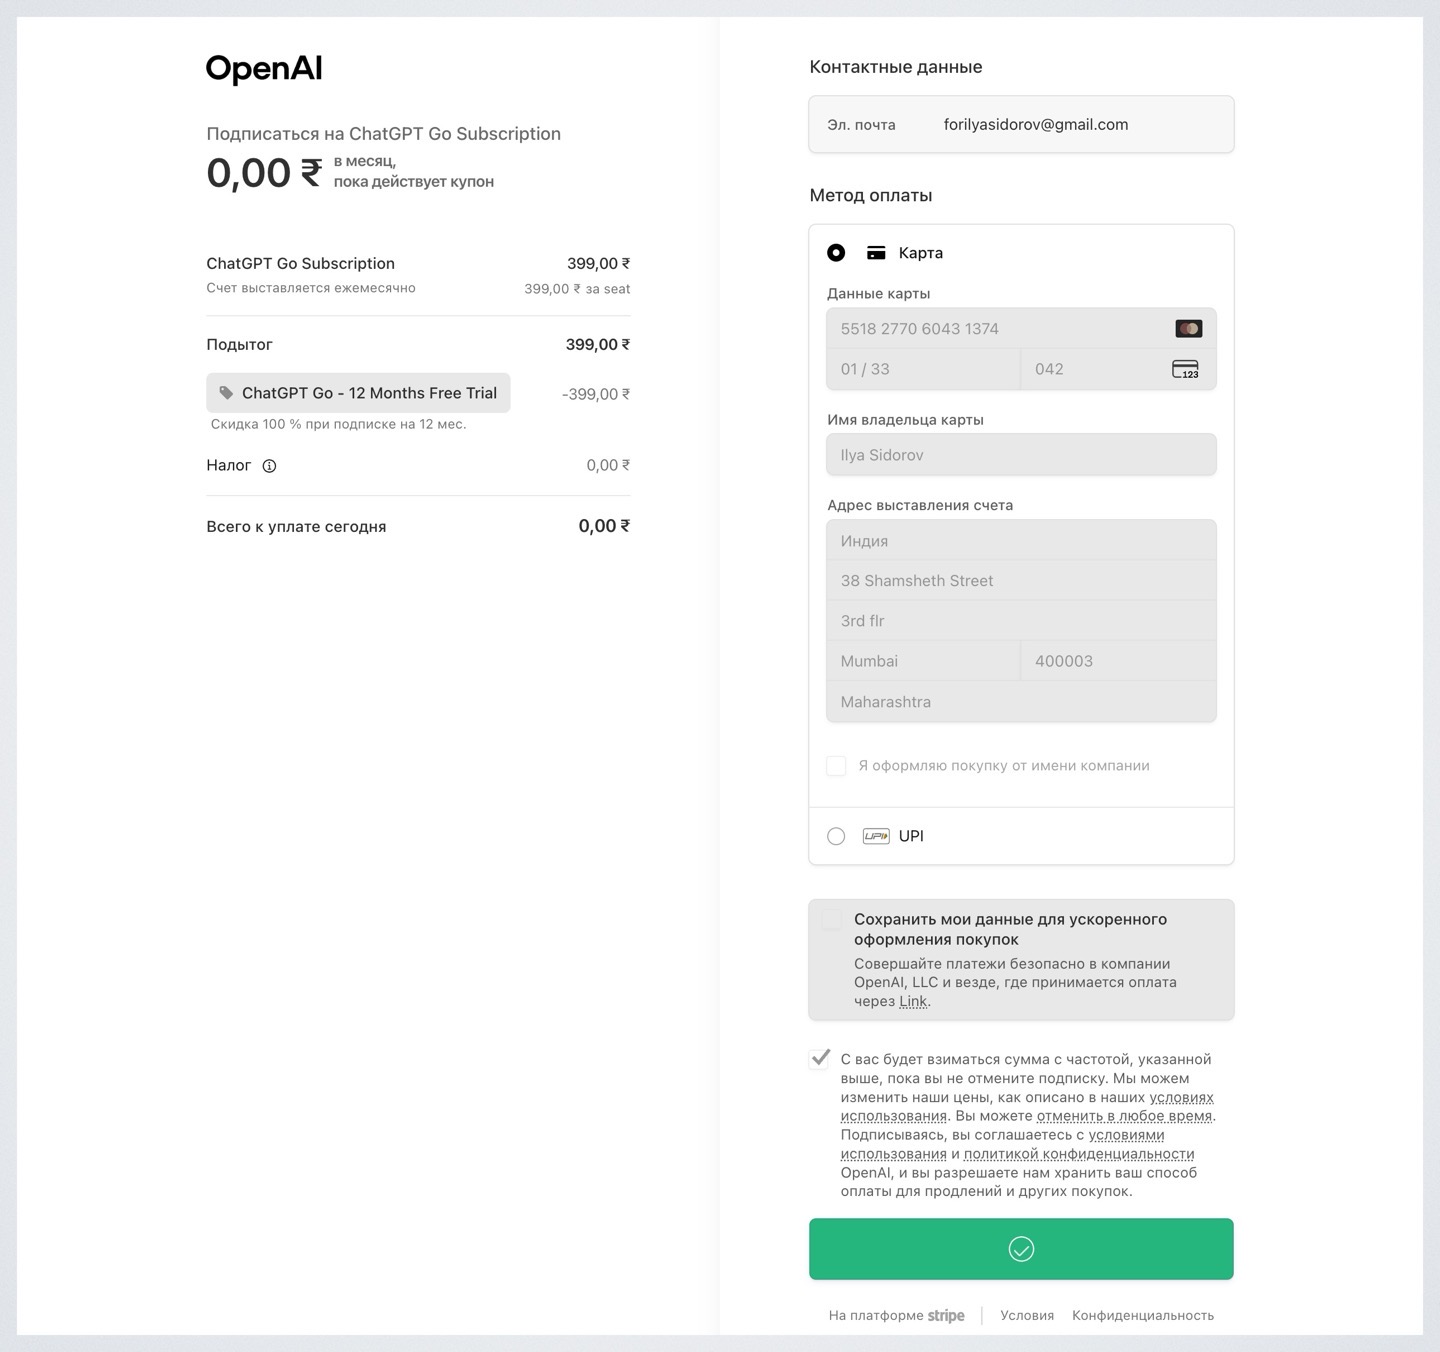Screen dimensions: 1440x1352
Task: Check the company purchase checkbox
Action: tap(836, 766)
